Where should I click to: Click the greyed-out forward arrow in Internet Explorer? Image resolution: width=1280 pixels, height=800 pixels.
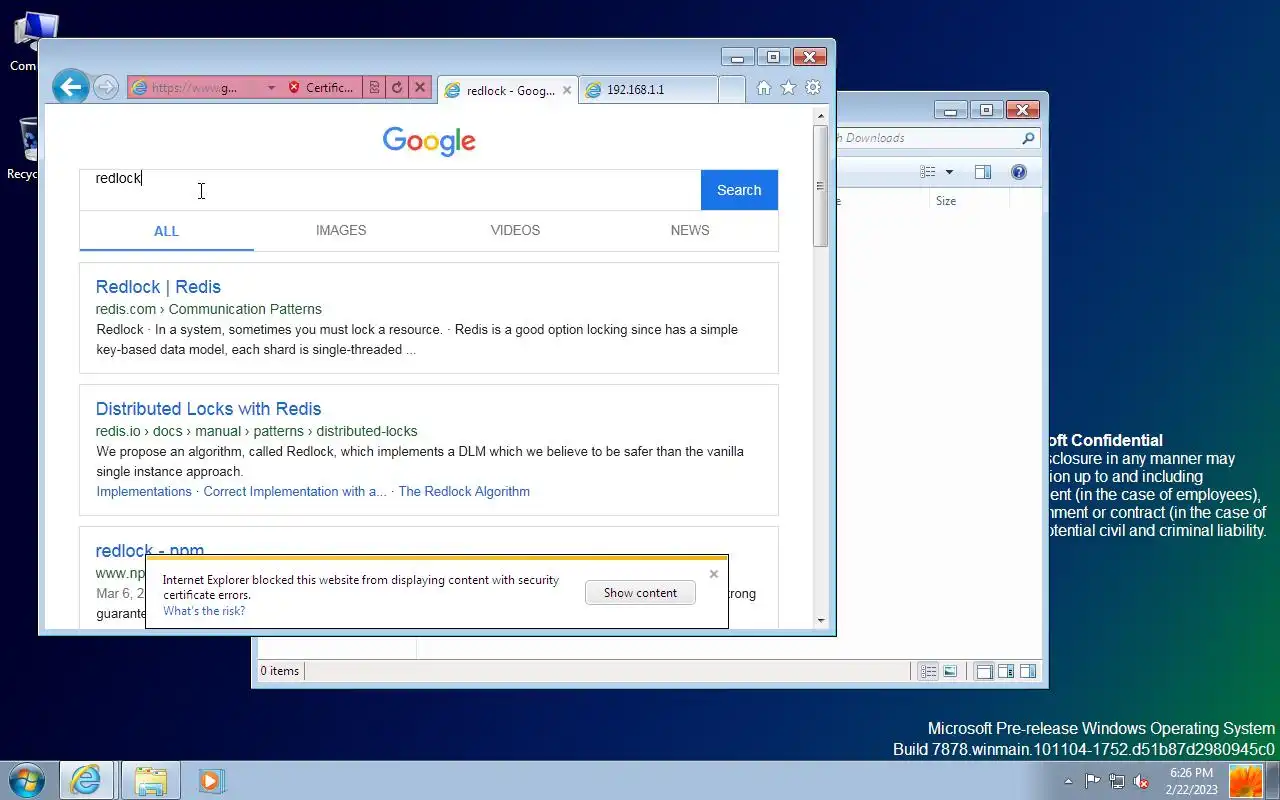pyautogui.click(x=106, y=88)
